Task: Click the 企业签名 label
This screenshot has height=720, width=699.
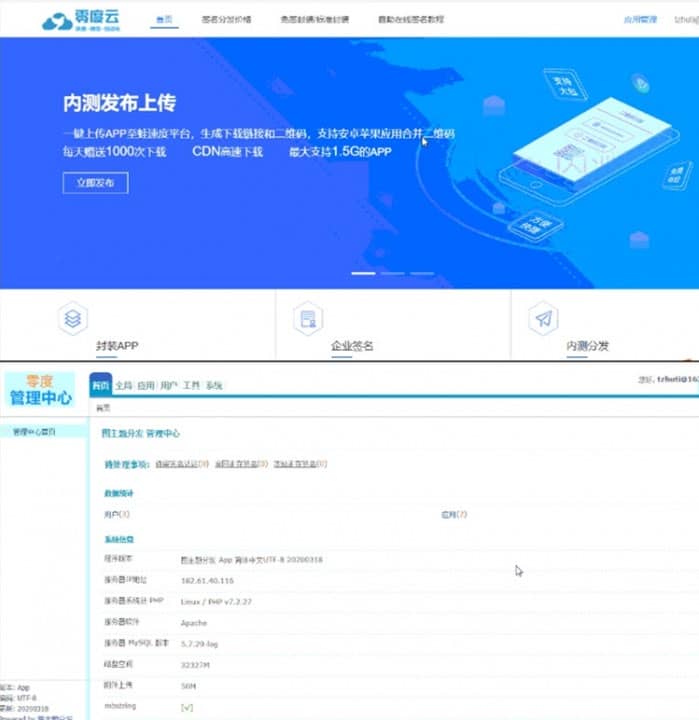Action: tap(352, 346)
